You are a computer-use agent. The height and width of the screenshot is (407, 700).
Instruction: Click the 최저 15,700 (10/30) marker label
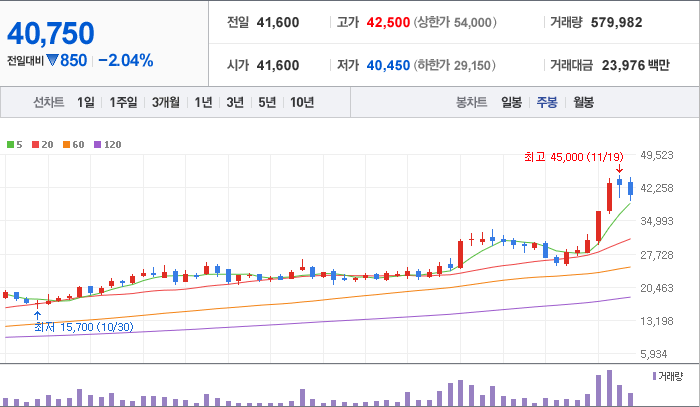click(84, 327)
